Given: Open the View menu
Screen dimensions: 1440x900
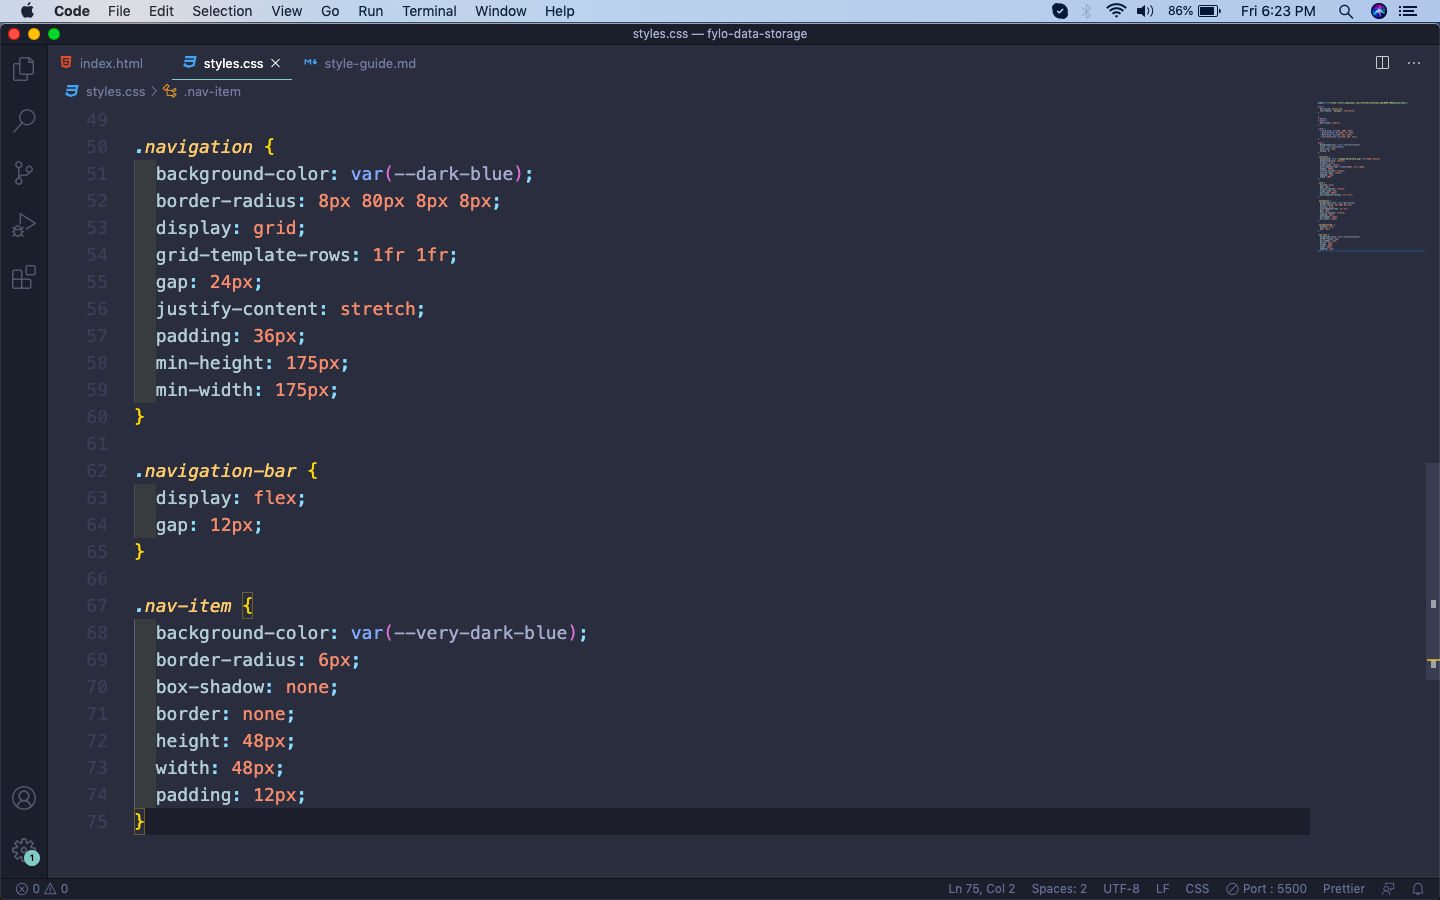Looking at the screenshot, I should [286, 11].
